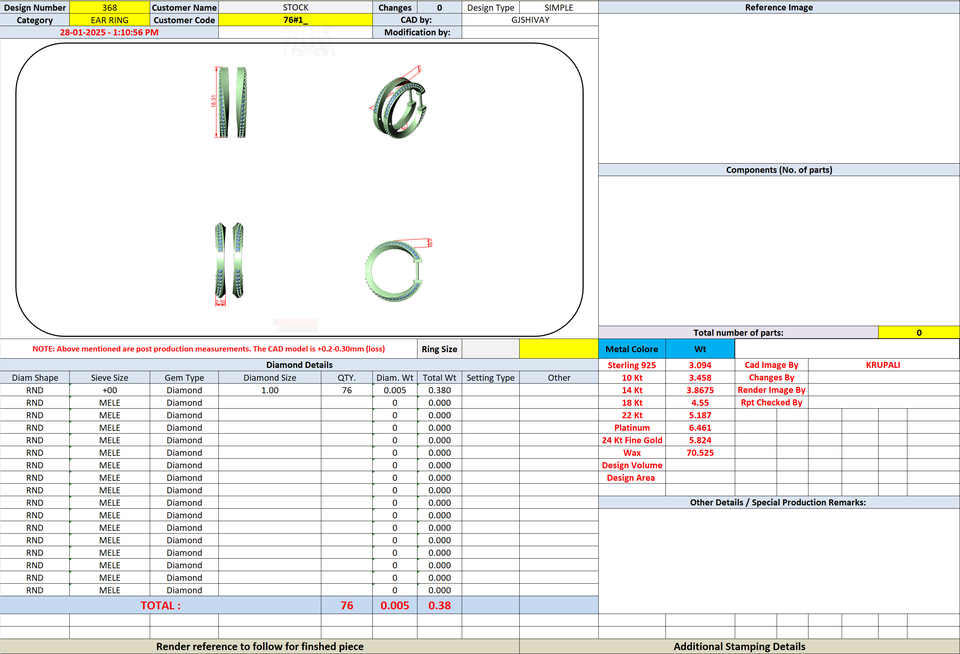Image resolution: width=960 pixels, height=654 pixels.
Task: Select the EAR RING category cell
Action: (x=110, y=20)
